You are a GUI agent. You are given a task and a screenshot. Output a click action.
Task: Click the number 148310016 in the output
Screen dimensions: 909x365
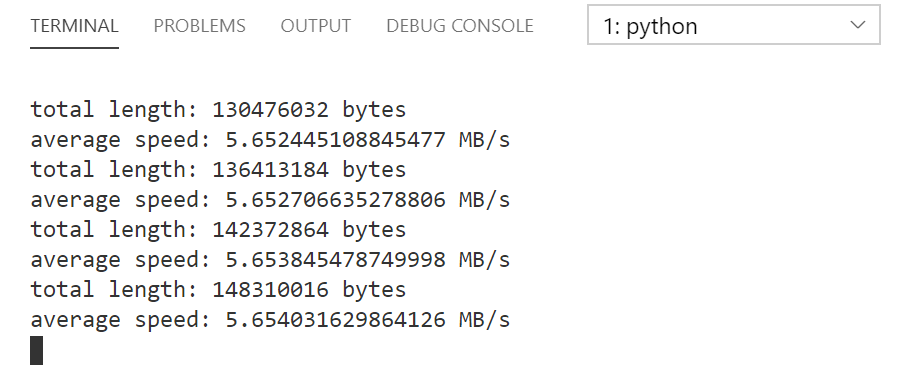click(270, 290)
